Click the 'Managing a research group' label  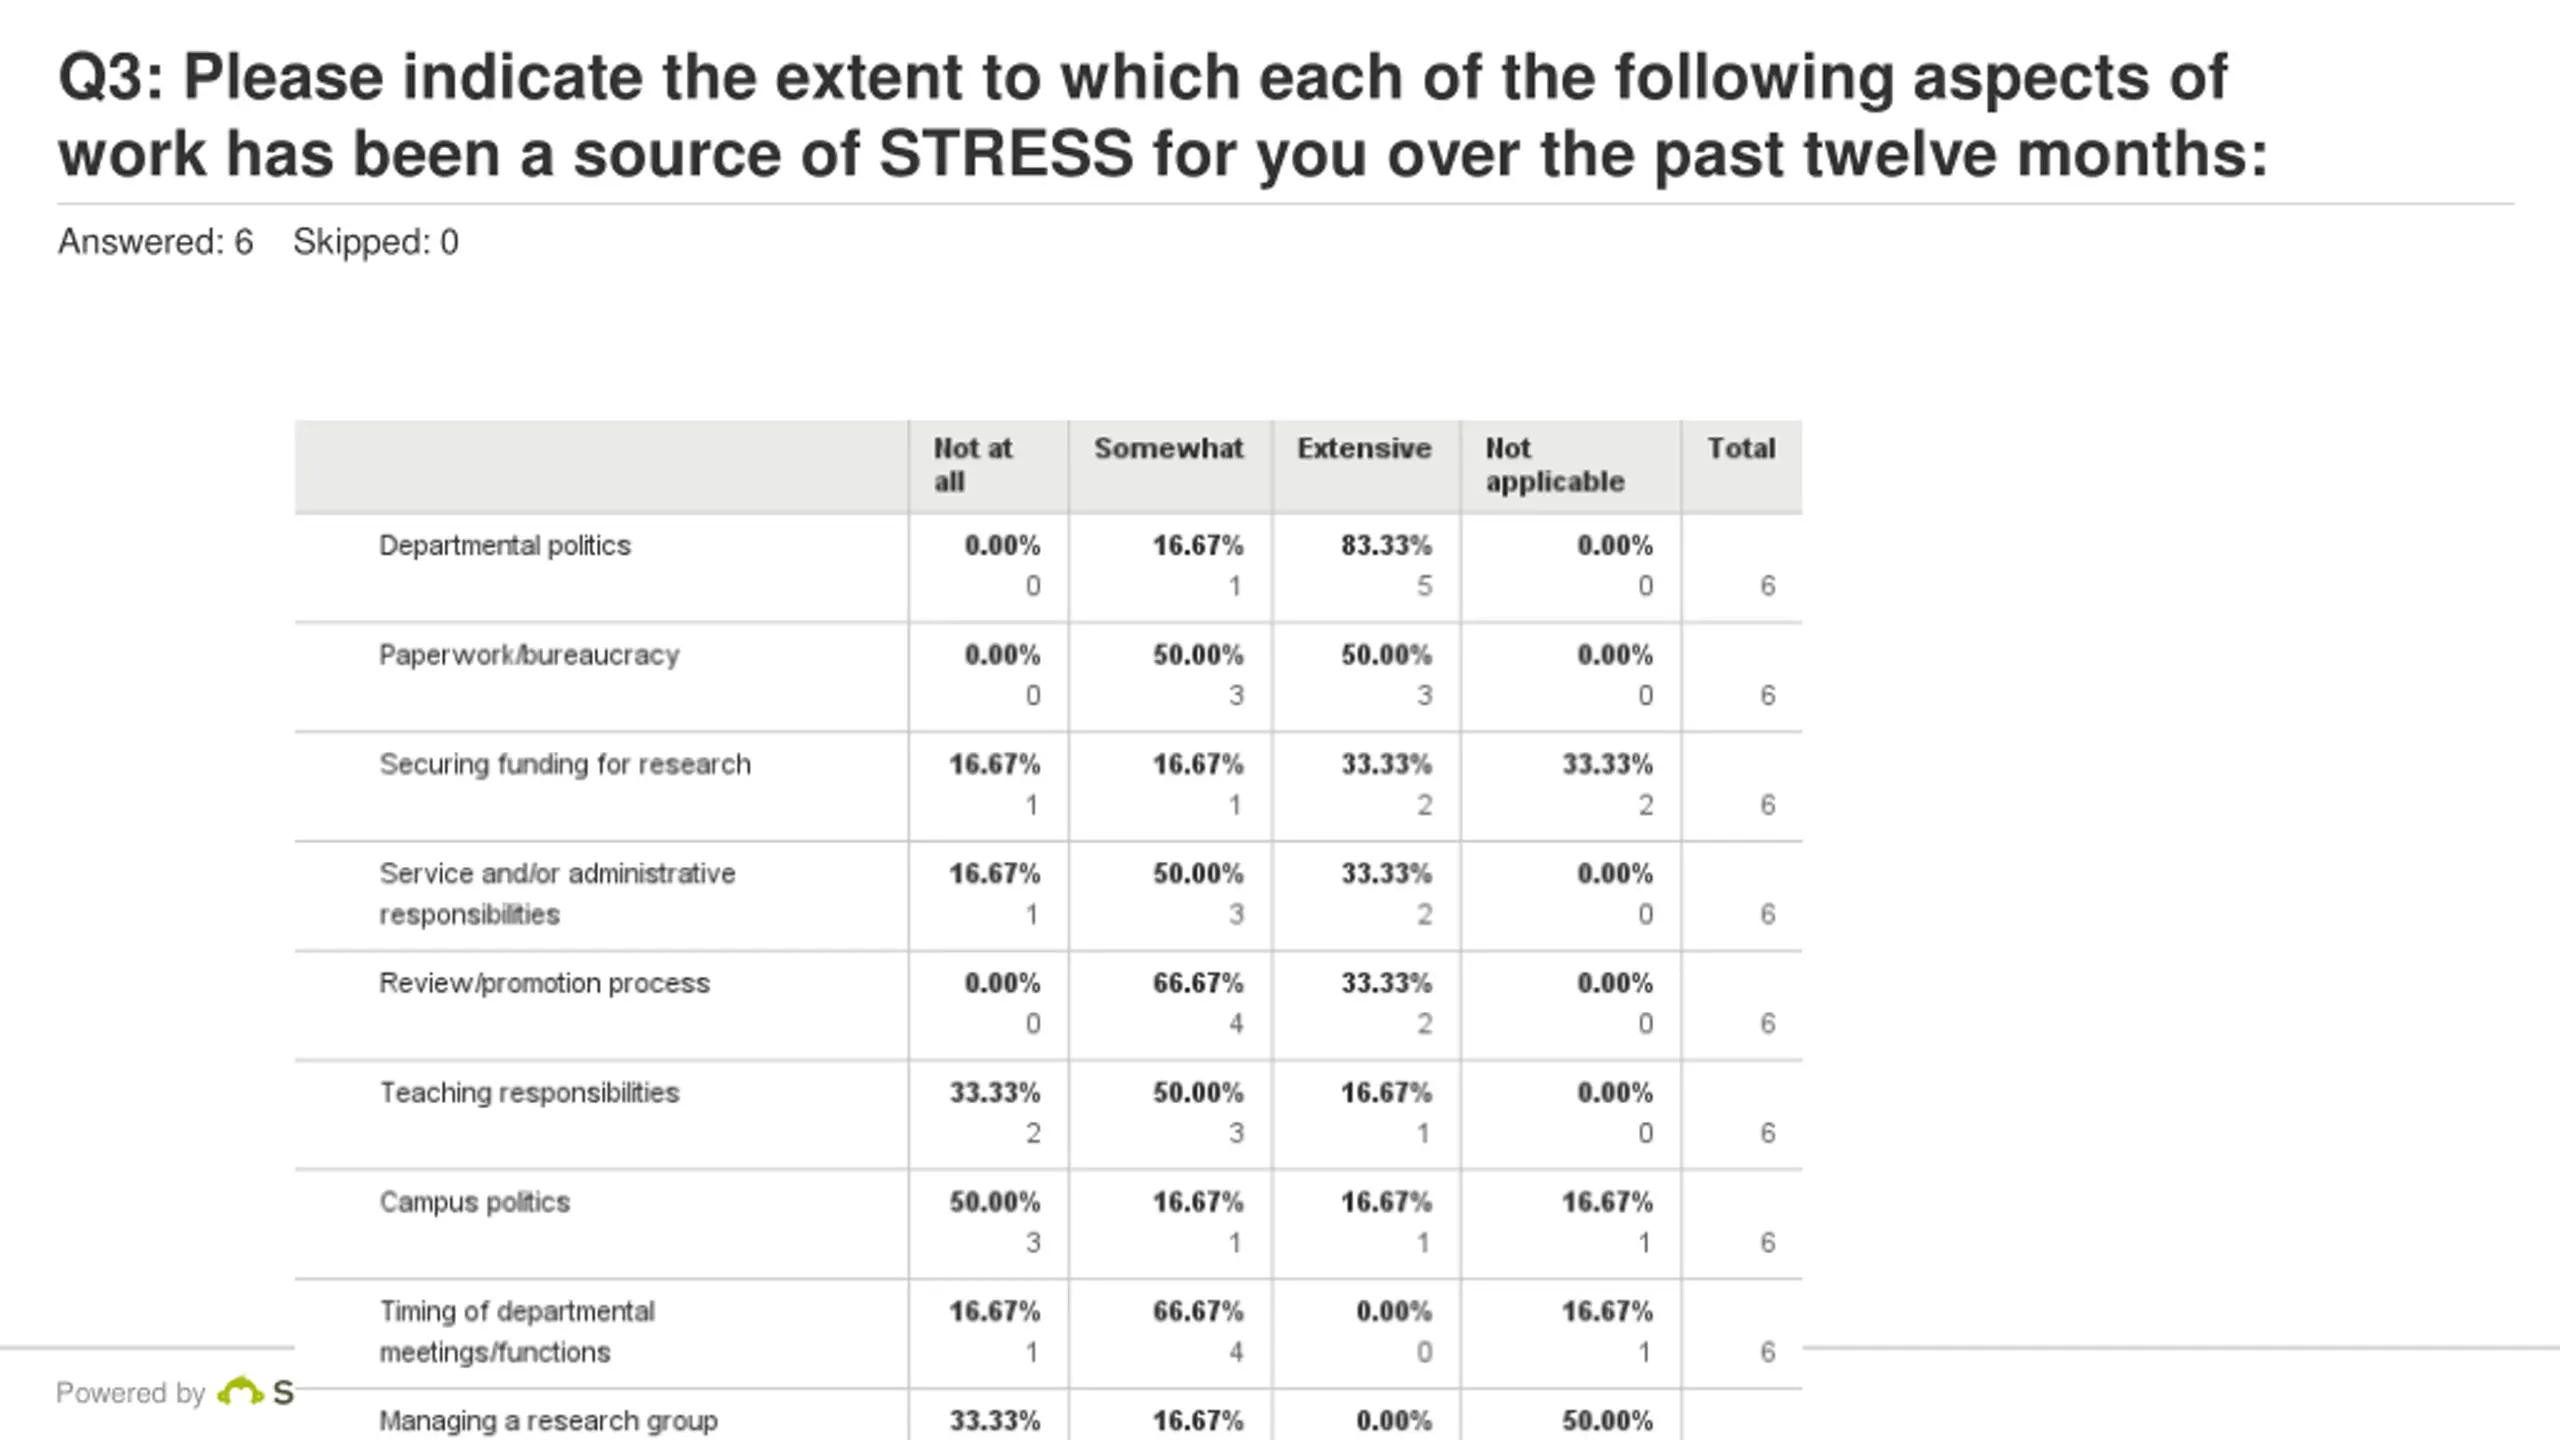[548, 1421]
